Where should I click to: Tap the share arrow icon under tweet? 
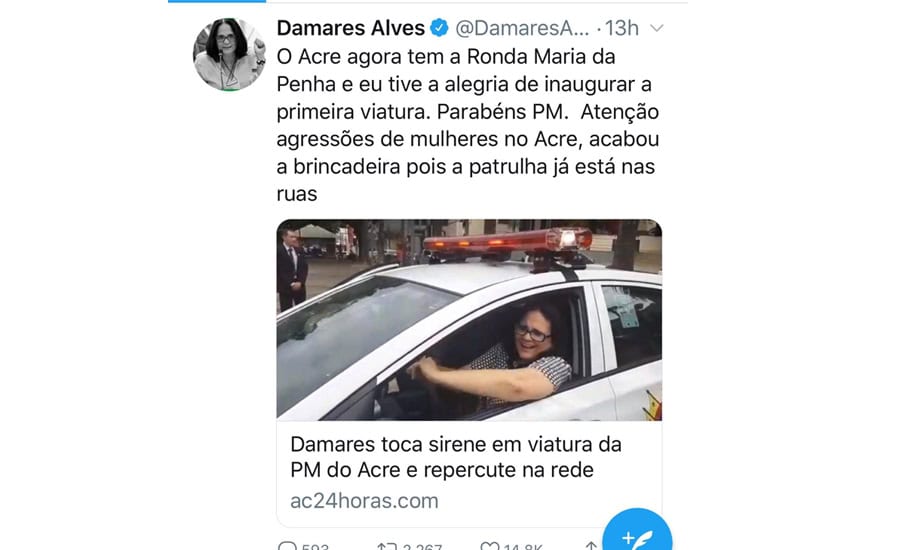tap(591, 546)
